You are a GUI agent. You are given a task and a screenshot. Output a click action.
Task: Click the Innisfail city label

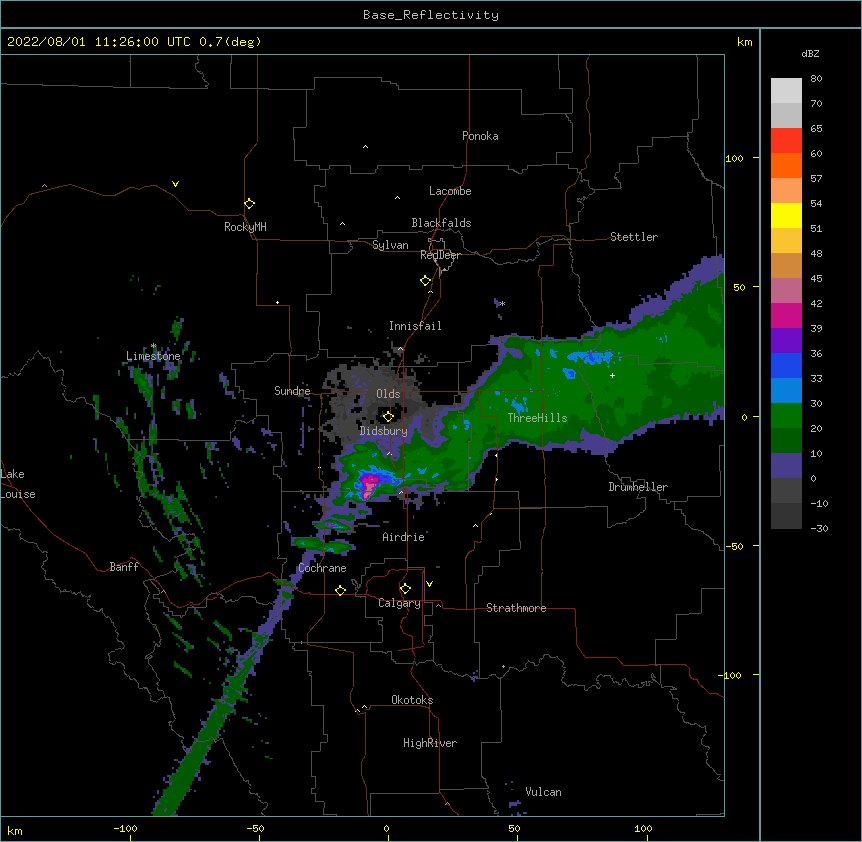[x=415, y=326]
